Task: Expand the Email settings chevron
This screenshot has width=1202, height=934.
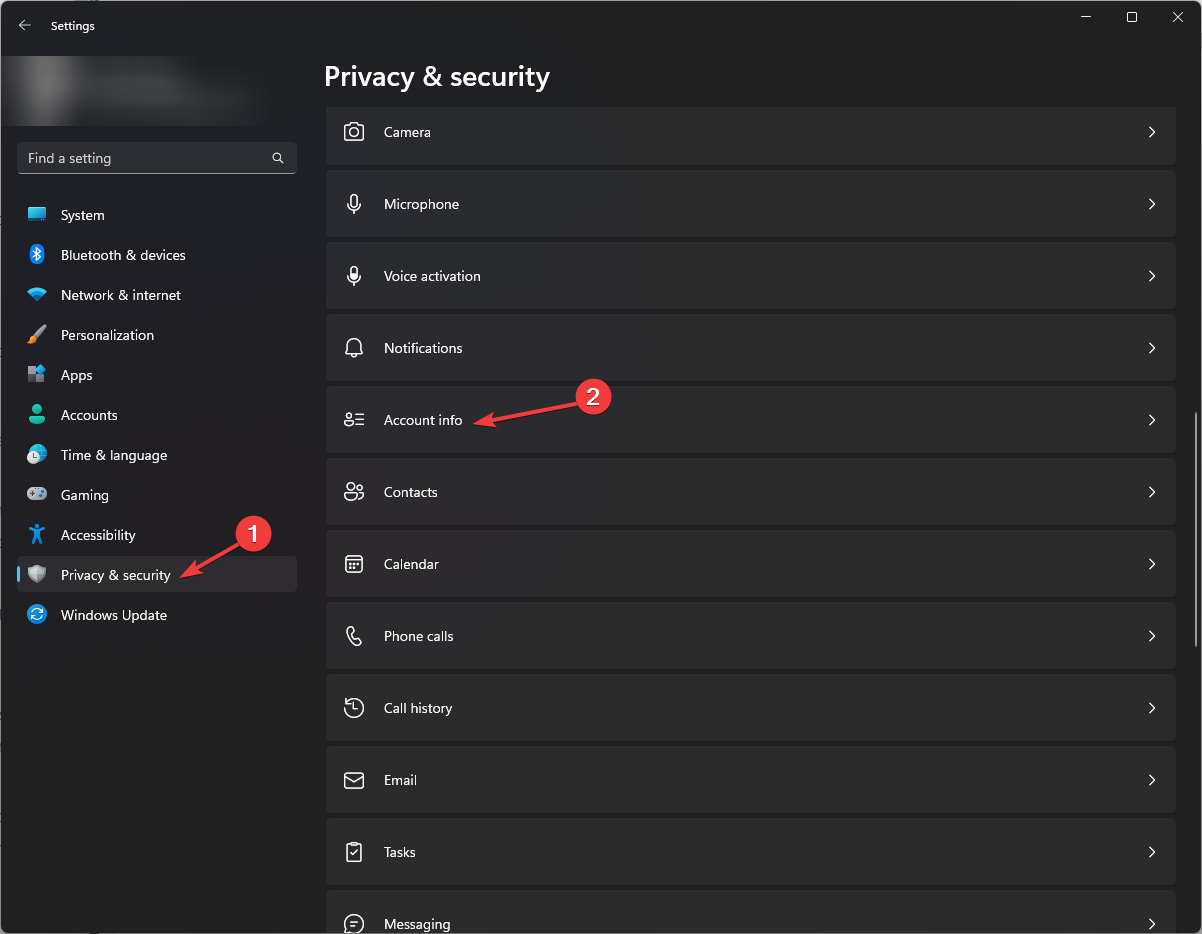Action: pyautogui.click(x=1151, y=779)
